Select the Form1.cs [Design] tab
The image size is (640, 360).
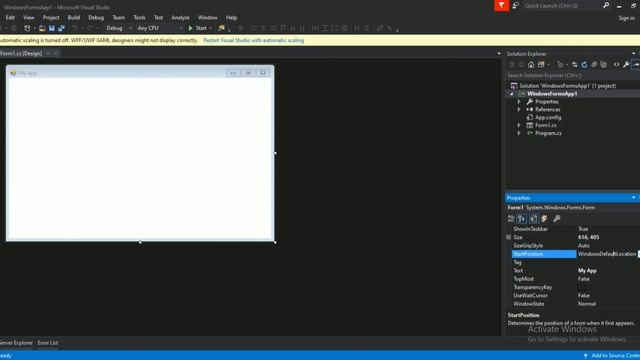coord(21,53)
